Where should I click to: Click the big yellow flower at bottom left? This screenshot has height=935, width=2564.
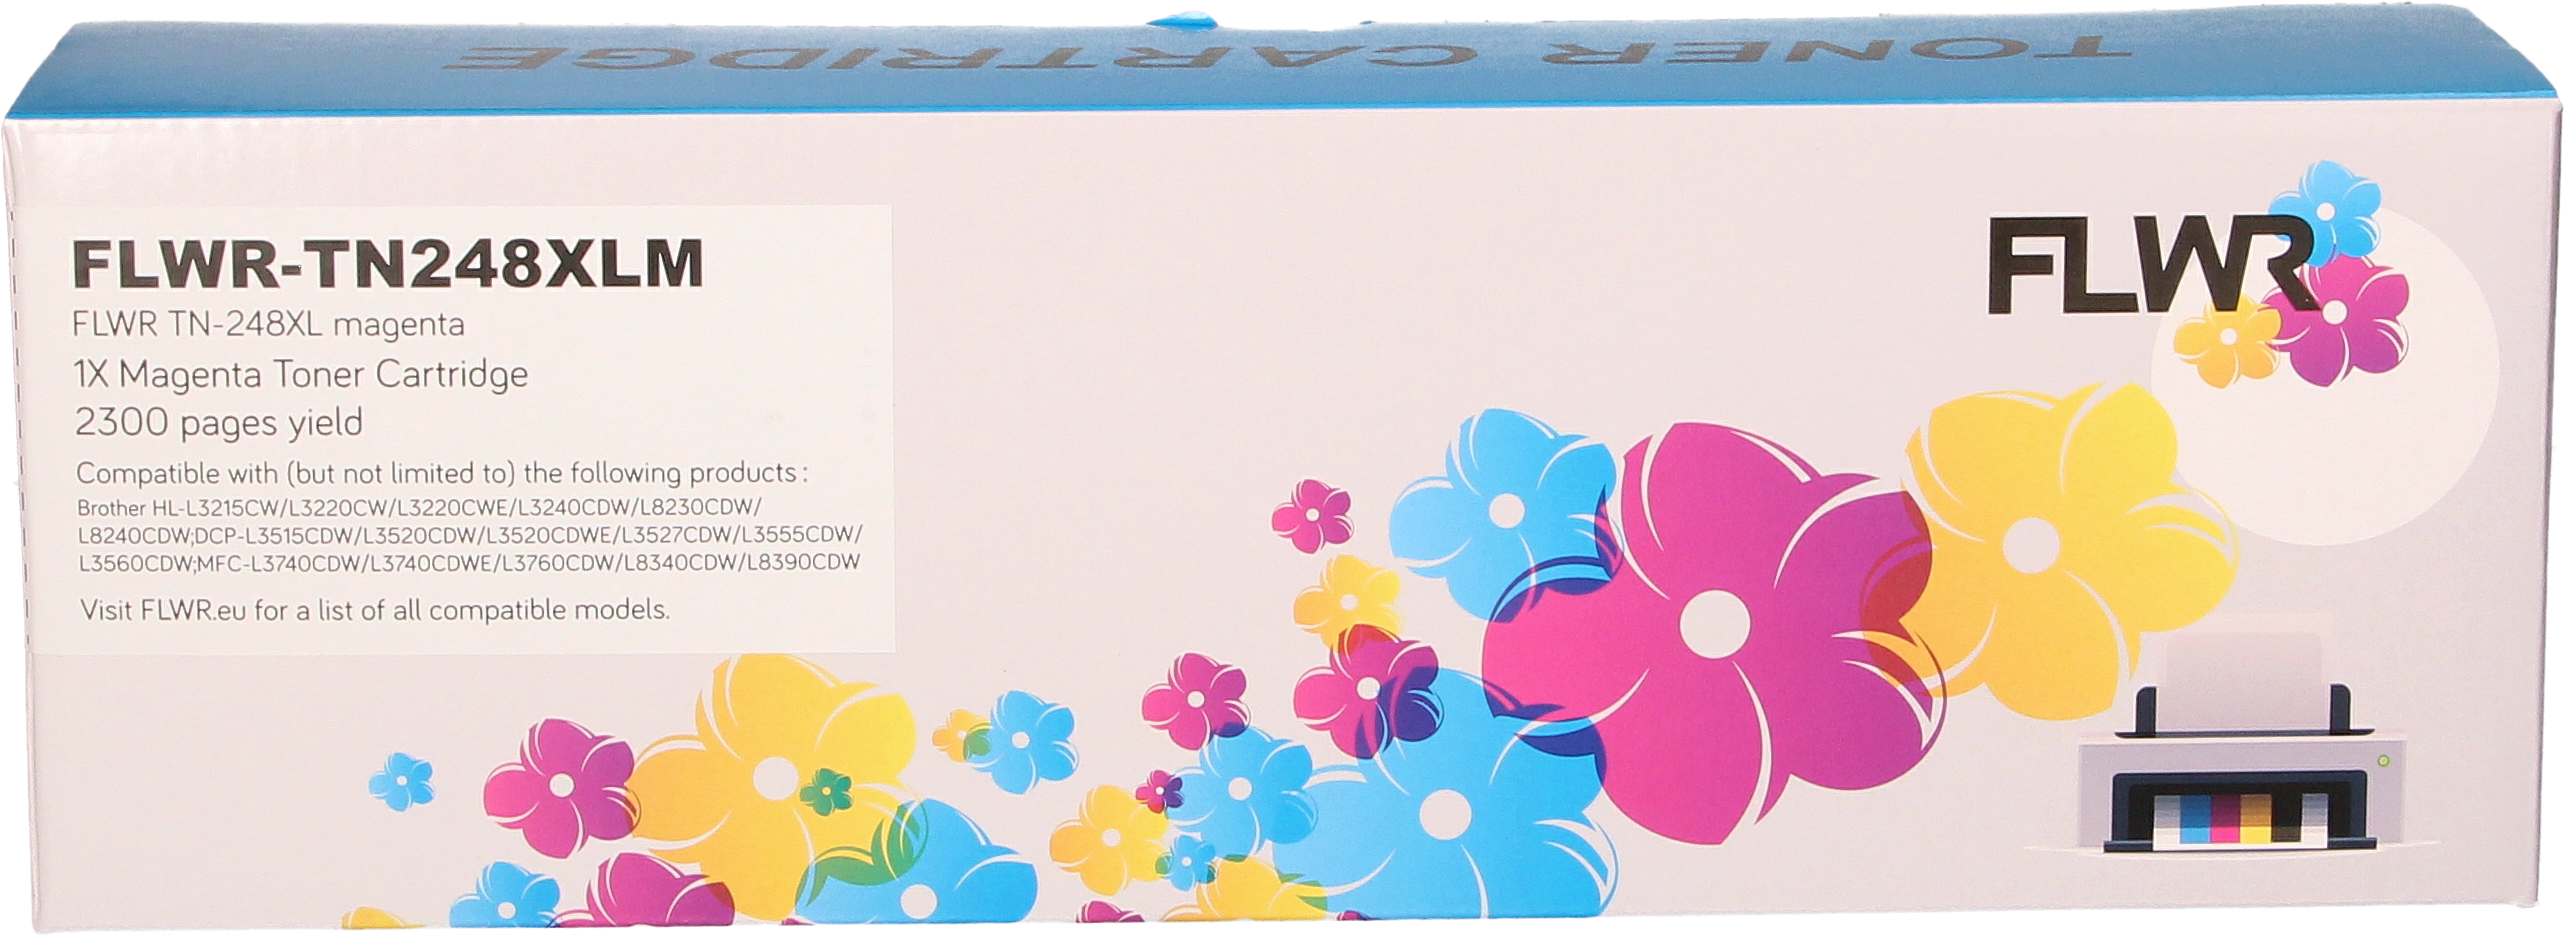(768, 770)
